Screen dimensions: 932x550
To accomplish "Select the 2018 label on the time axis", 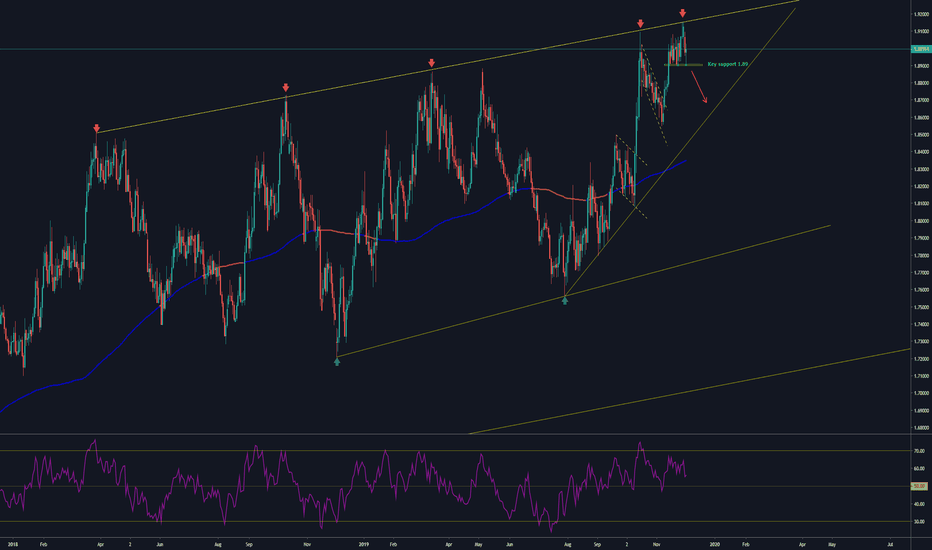I will point(11,543).
